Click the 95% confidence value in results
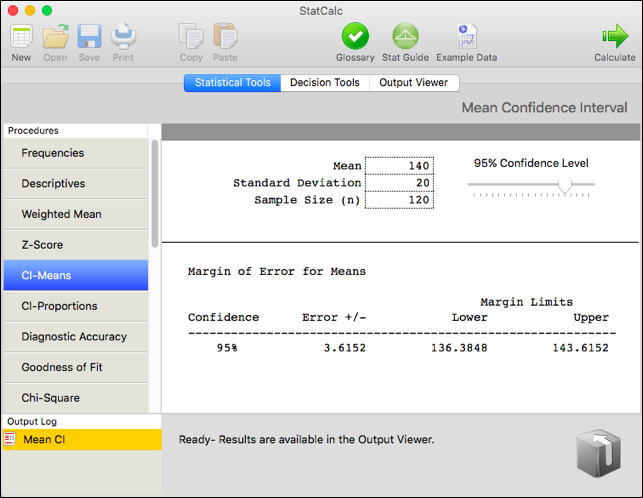This screenshot has height=498, width=643. [227, 348]
